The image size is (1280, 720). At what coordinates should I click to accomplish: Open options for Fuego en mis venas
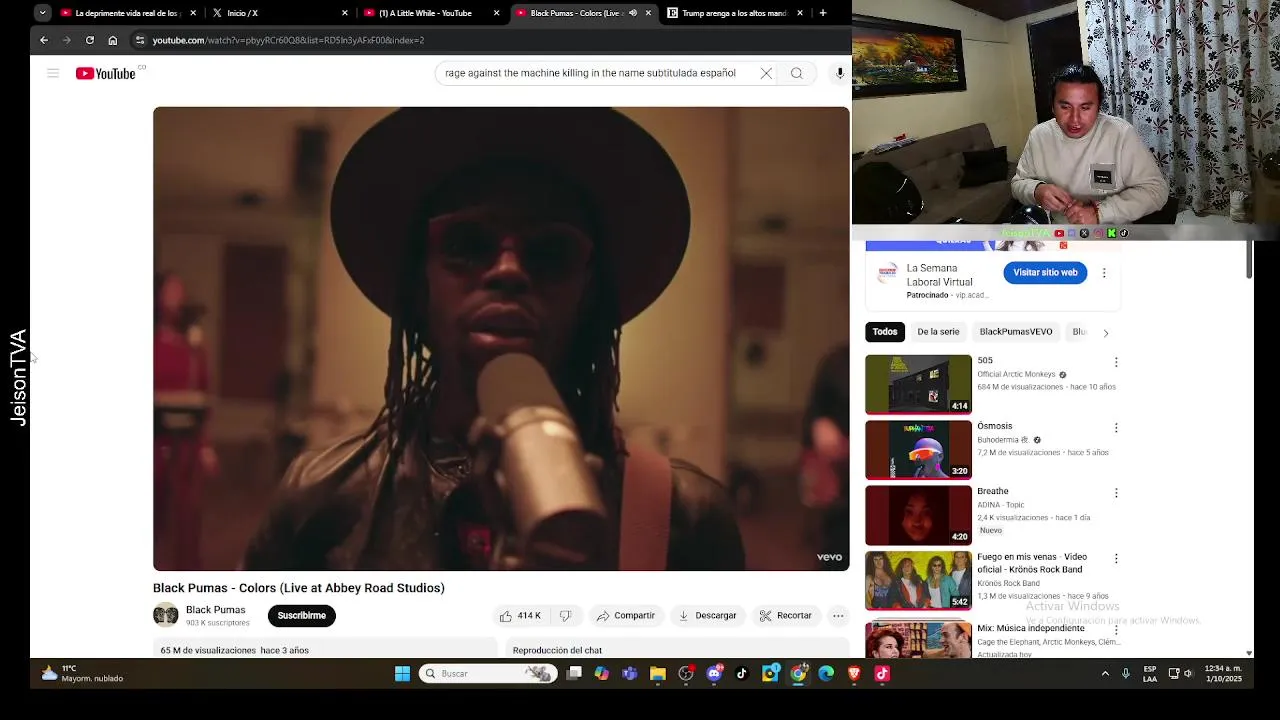tap(1116, 559)
